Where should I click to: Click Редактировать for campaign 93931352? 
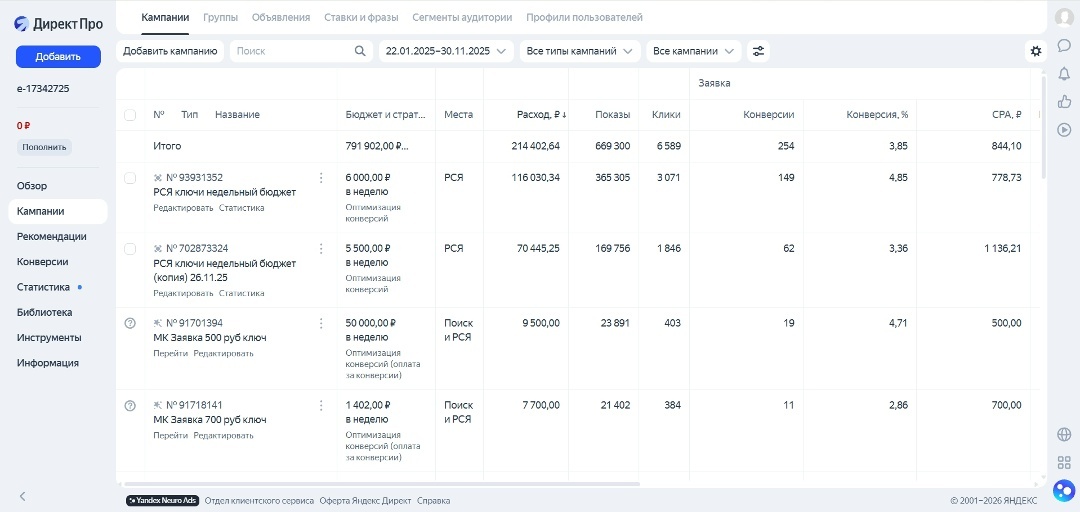183,208
